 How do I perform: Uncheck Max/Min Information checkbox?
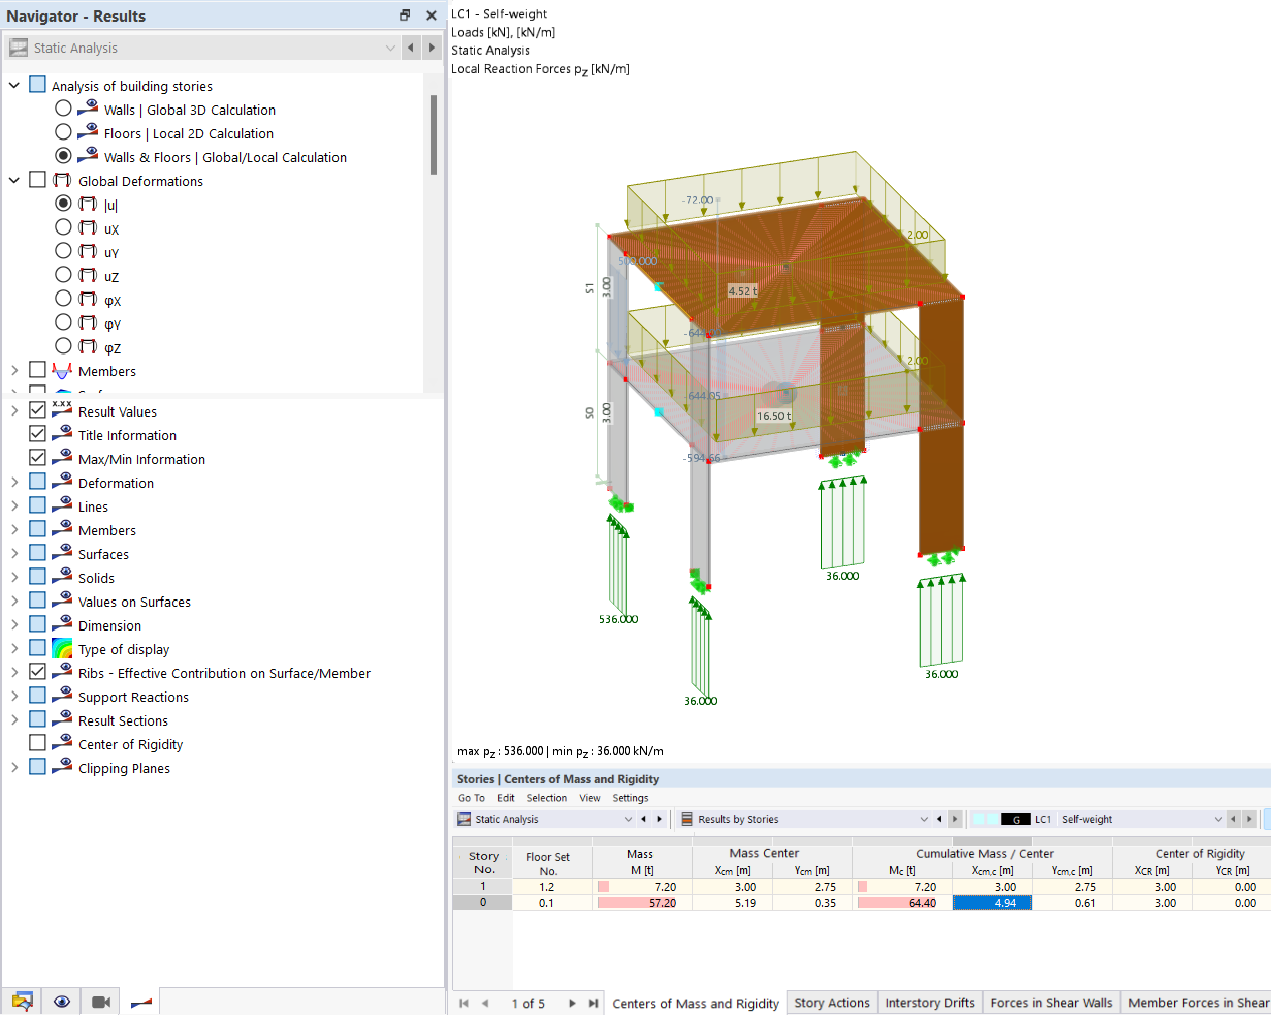click(x=37, y=458)
